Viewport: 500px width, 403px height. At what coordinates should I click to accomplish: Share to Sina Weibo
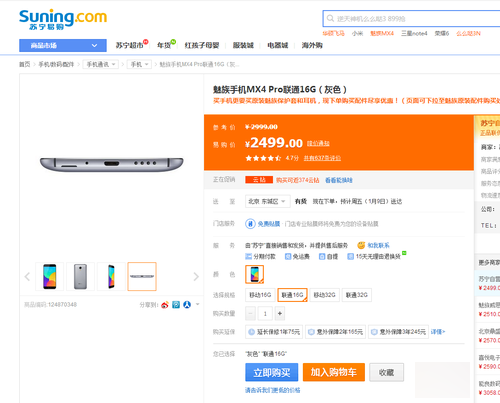click(165, 305)
